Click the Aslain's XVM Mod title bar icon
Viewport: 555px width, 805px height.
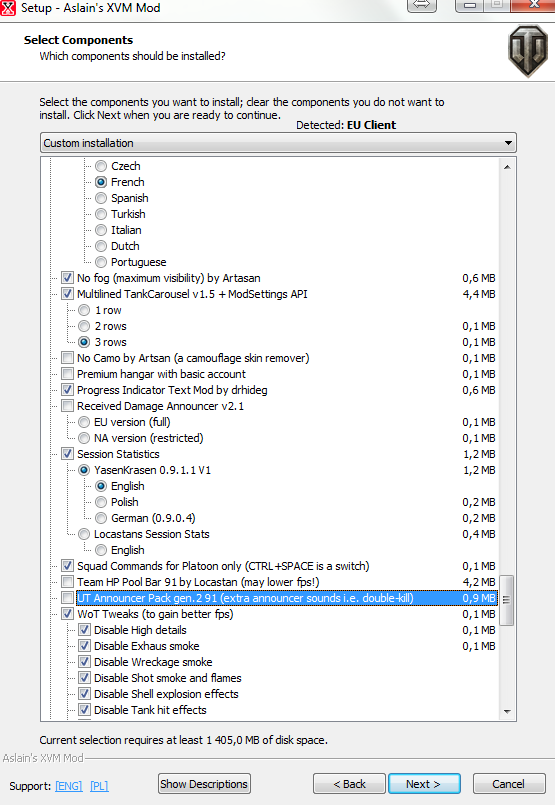pos(8,8)
